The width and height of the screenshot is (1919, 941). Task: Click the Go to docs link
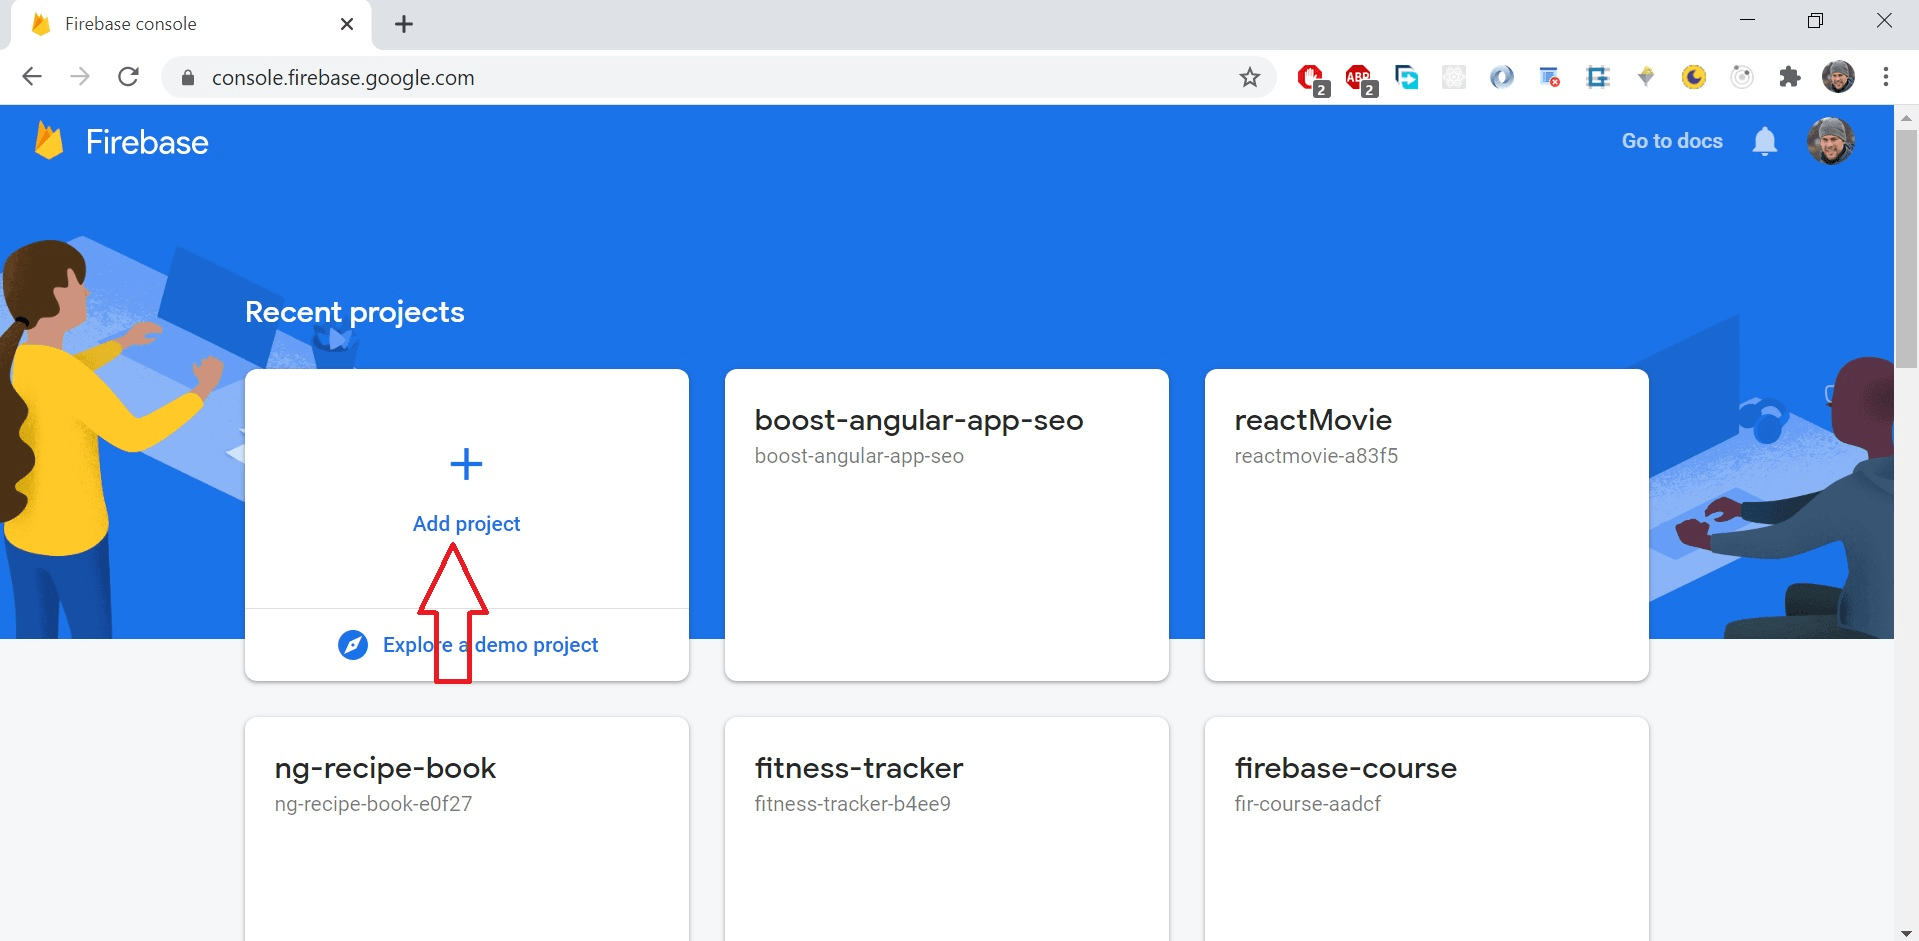click(1671, 141)
